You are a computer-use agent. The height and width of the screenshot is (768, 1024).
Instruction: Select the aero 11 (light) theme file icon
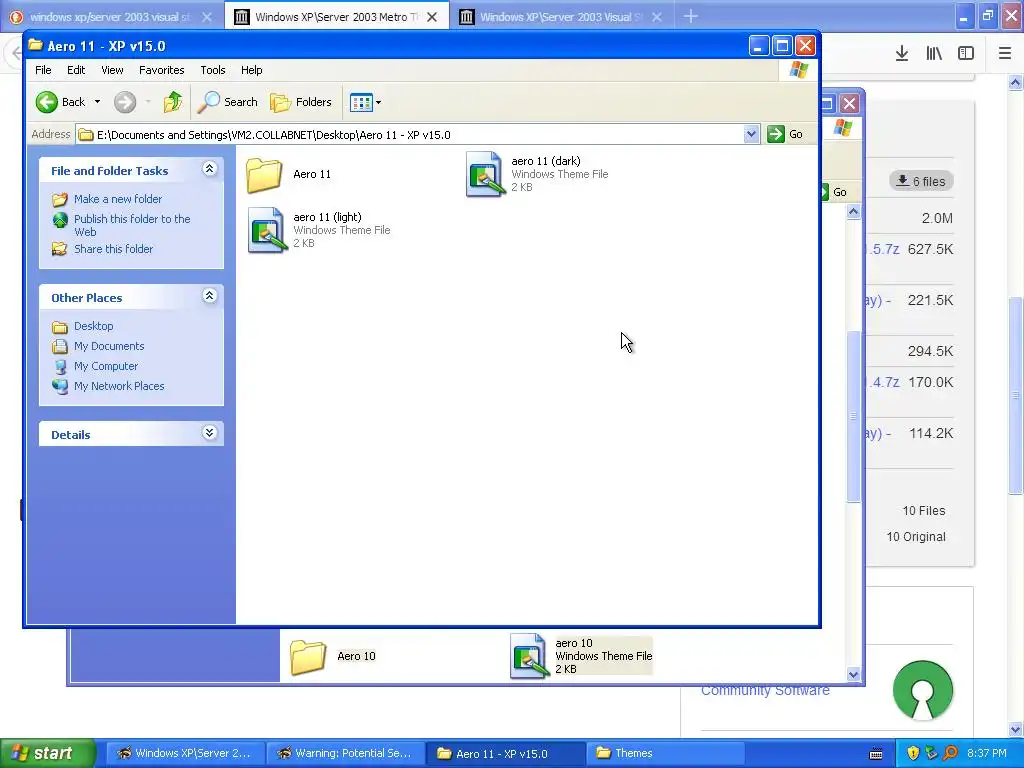[267, 230]
